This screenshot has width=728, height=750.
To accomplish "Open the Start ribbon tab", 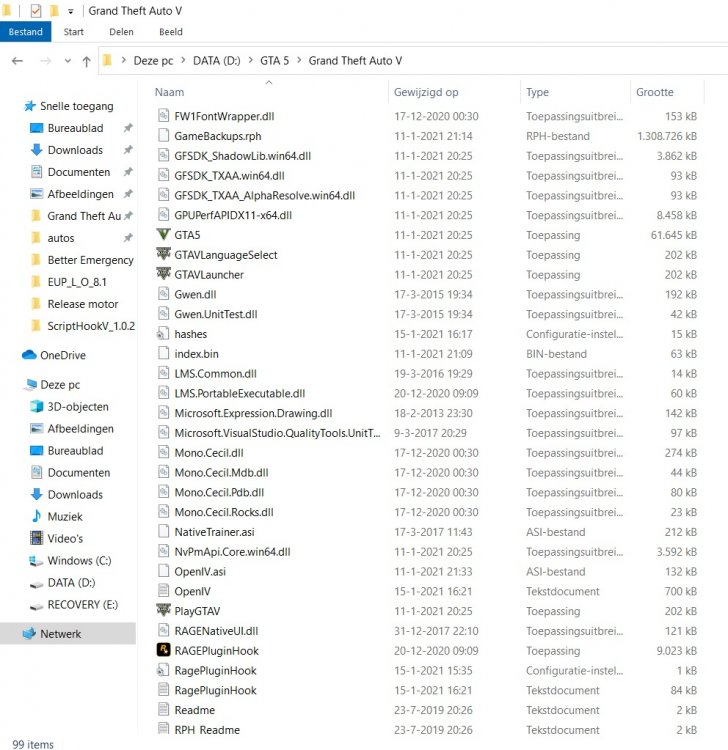I will point(74,32).
